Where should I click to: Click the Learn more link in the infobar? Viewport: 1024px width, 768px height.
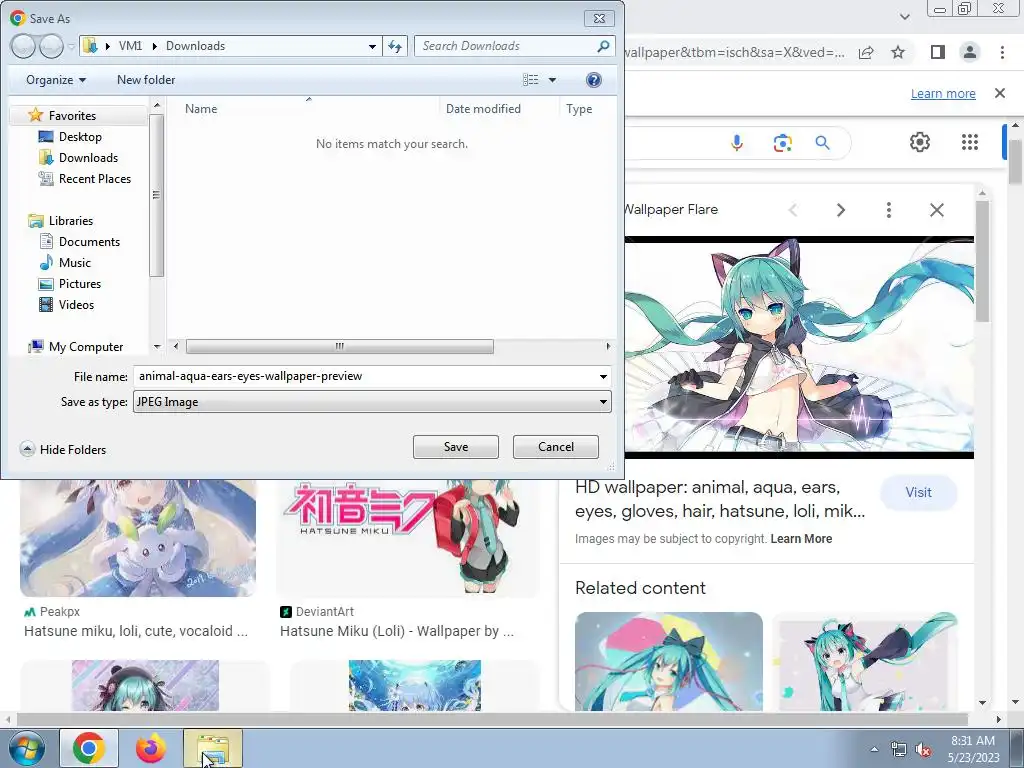click(943, 93)
